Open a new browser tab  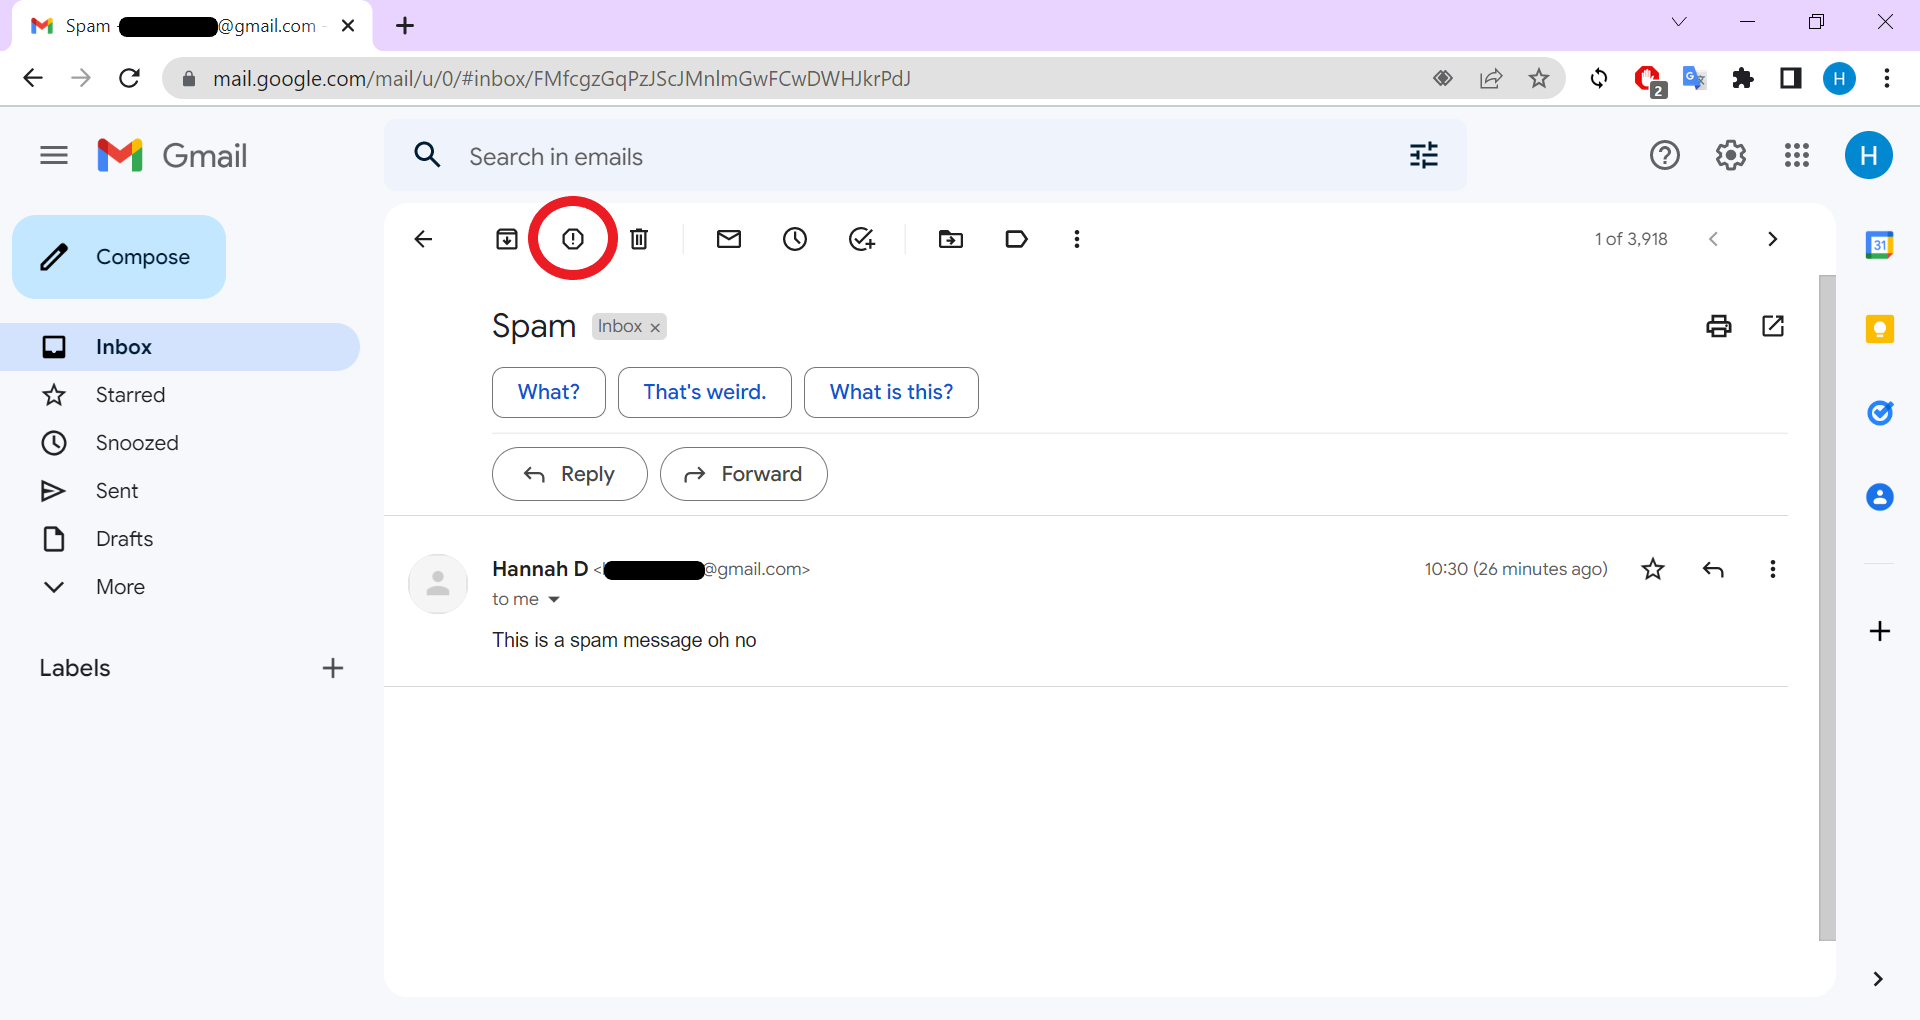coord(405,26)
